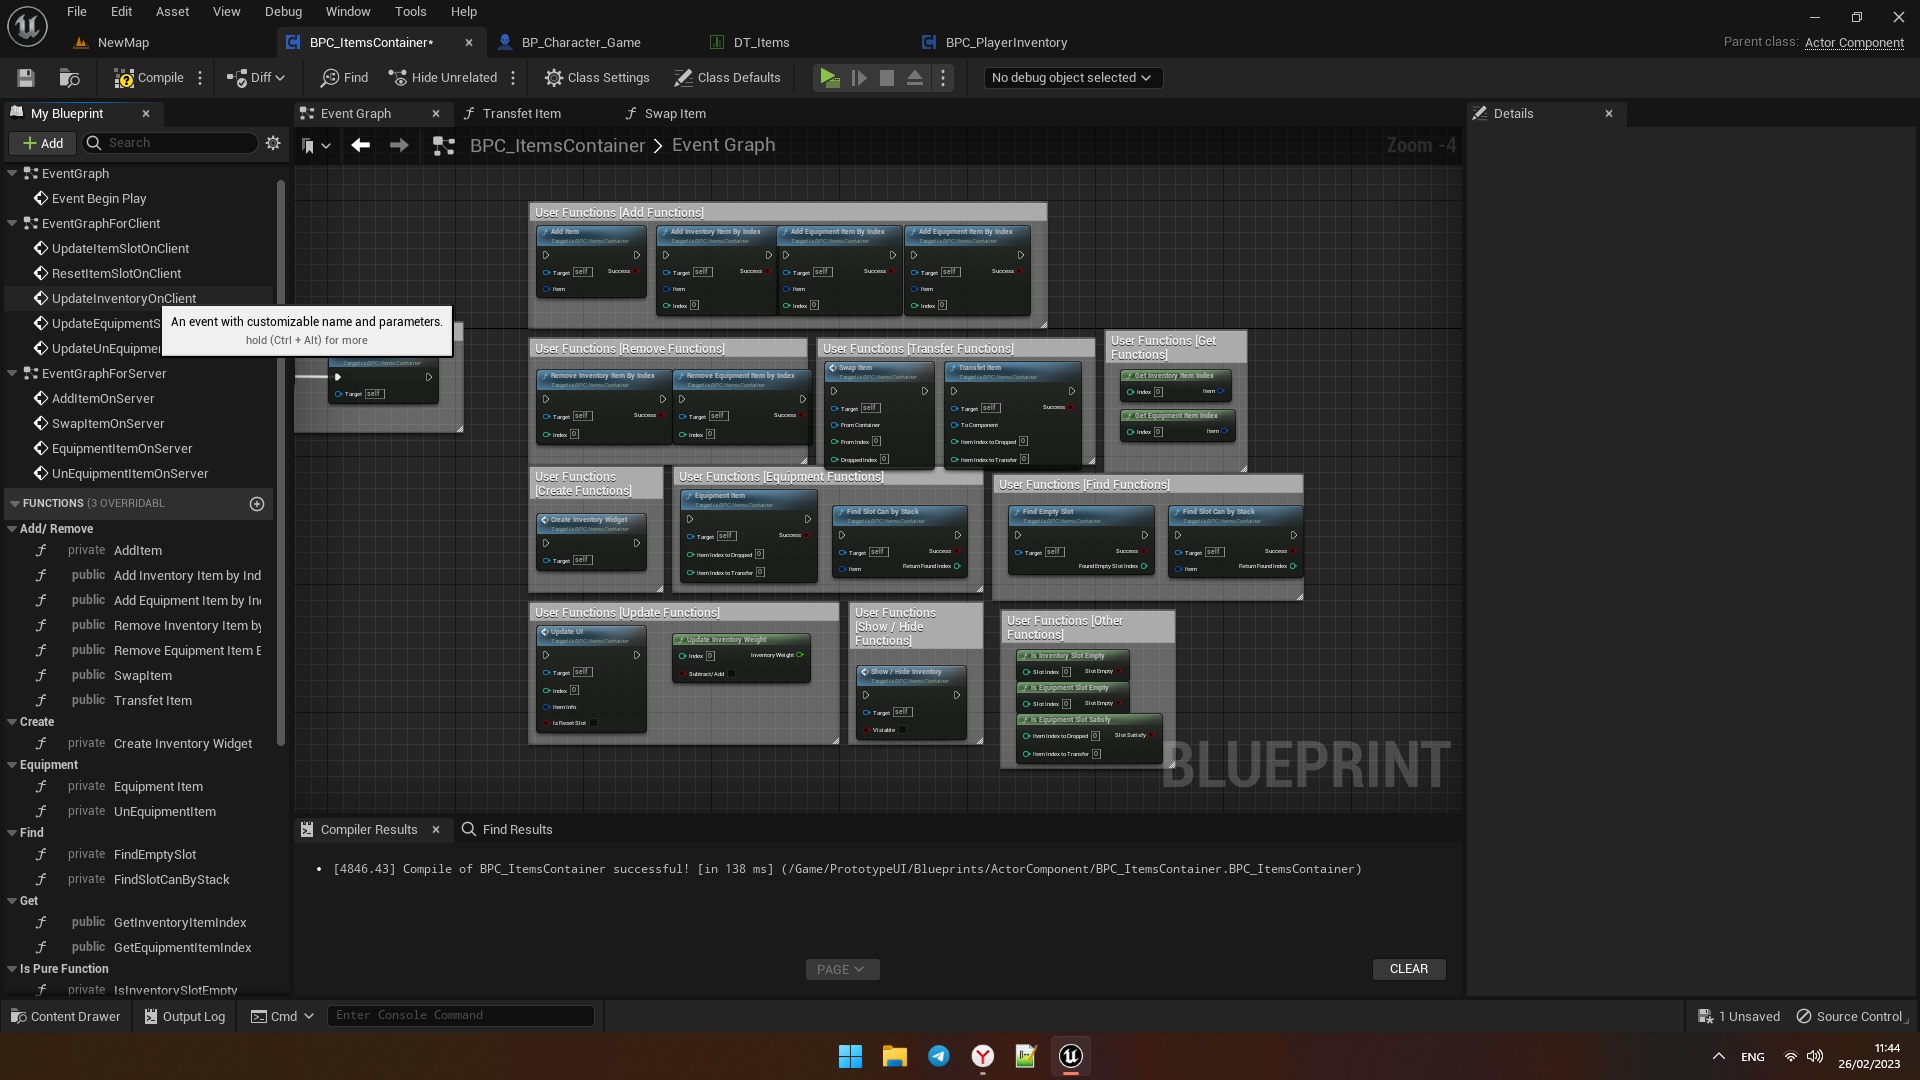The height and width of the screenshot is (1080, 1920).
Task: Open Hide Unrelated options menu
Action: coord(513,78)
